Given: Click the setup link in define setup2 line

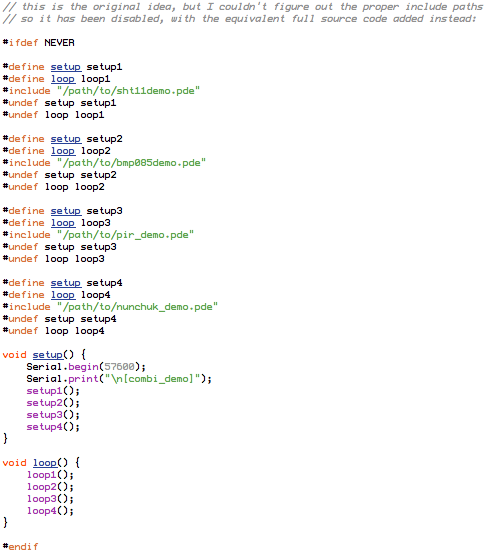Looking at the screenshot, I should click(66, 139).
